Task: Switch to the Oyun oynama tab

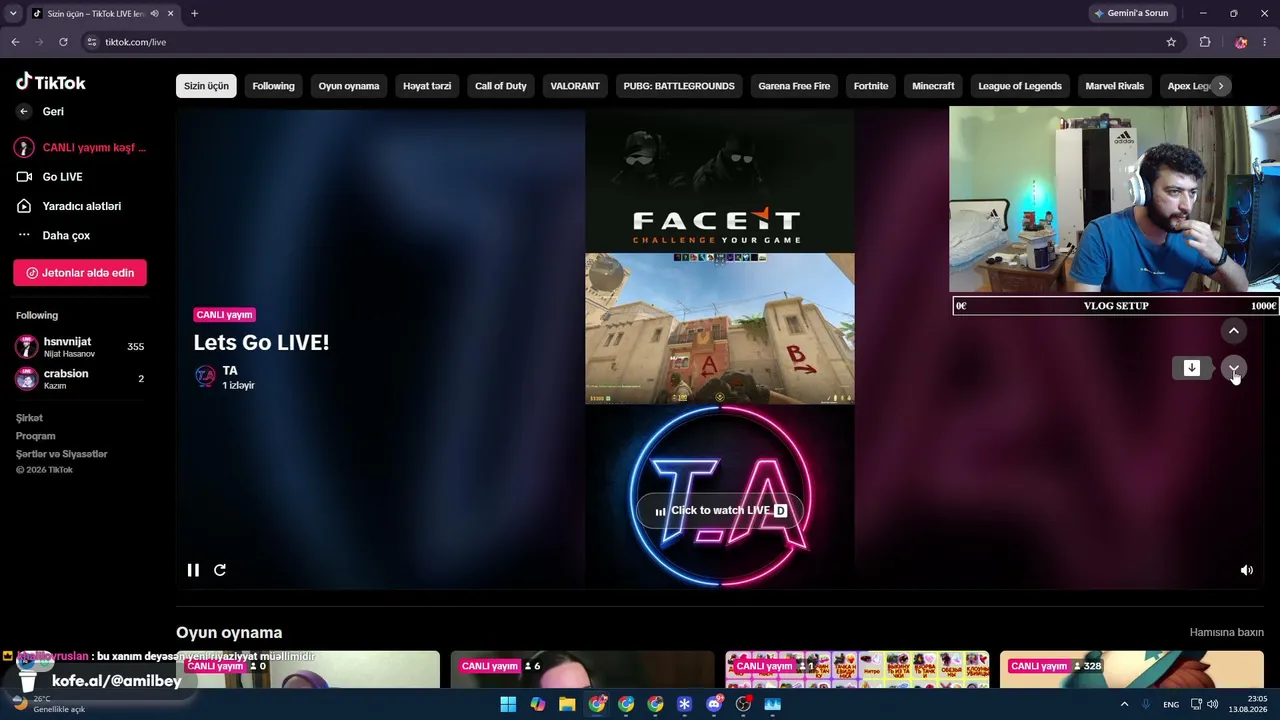Action: 349,86
